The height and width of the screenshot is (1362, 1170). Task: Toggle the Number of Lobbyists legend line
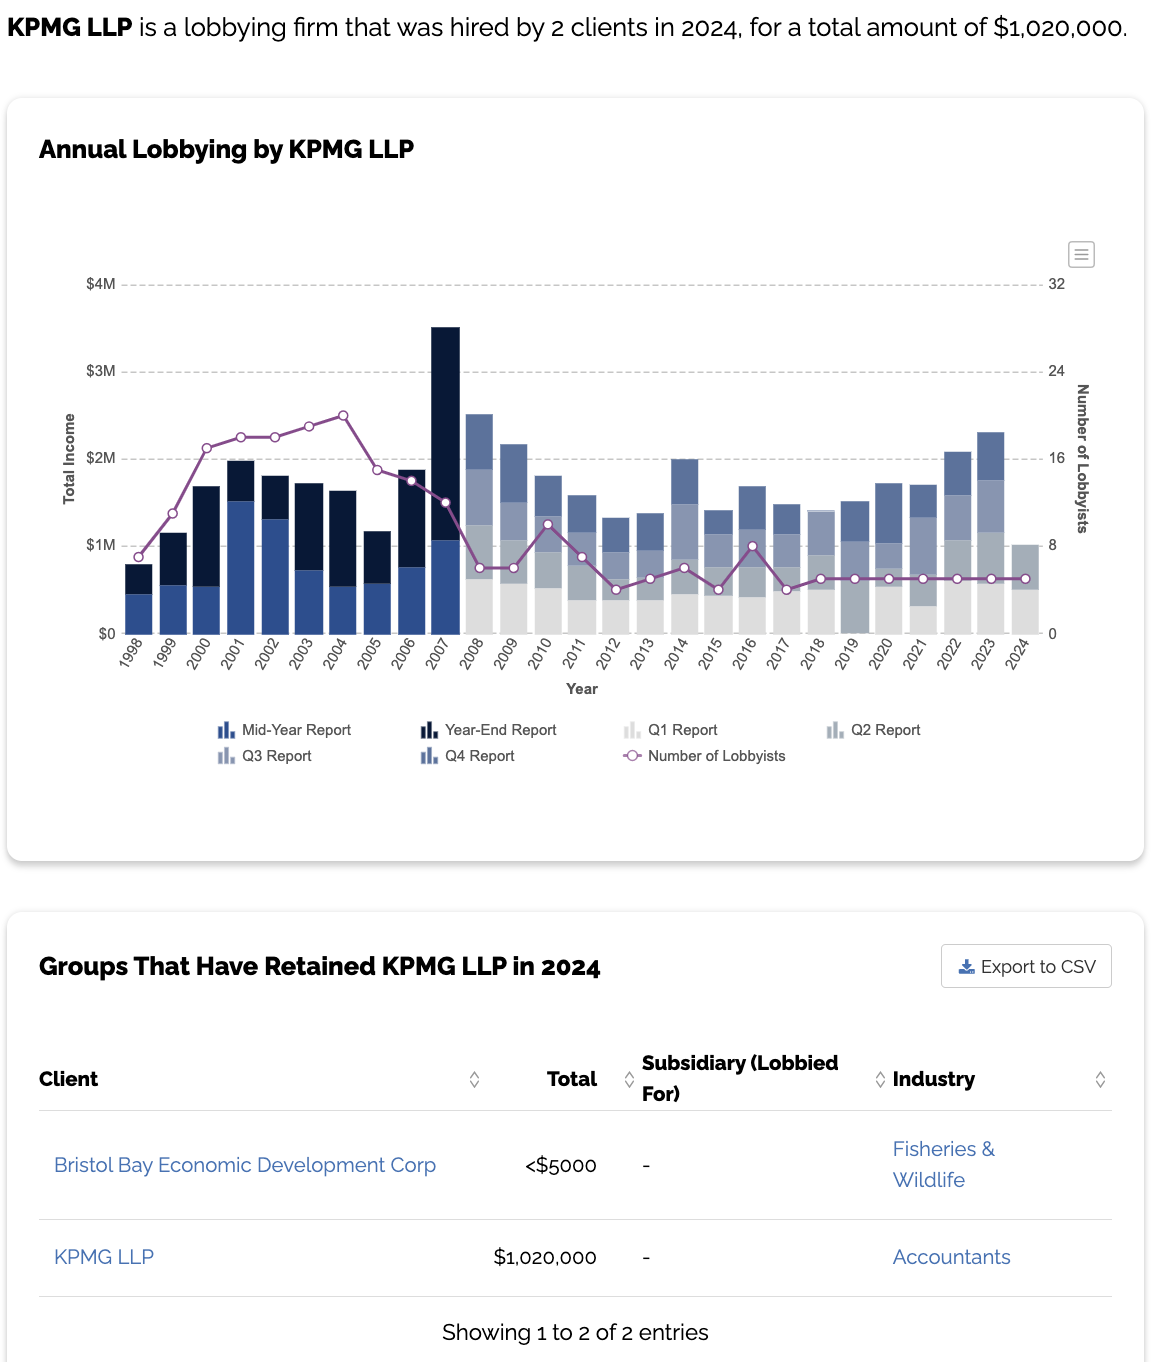pyautogui.click(x=704, y=756)
